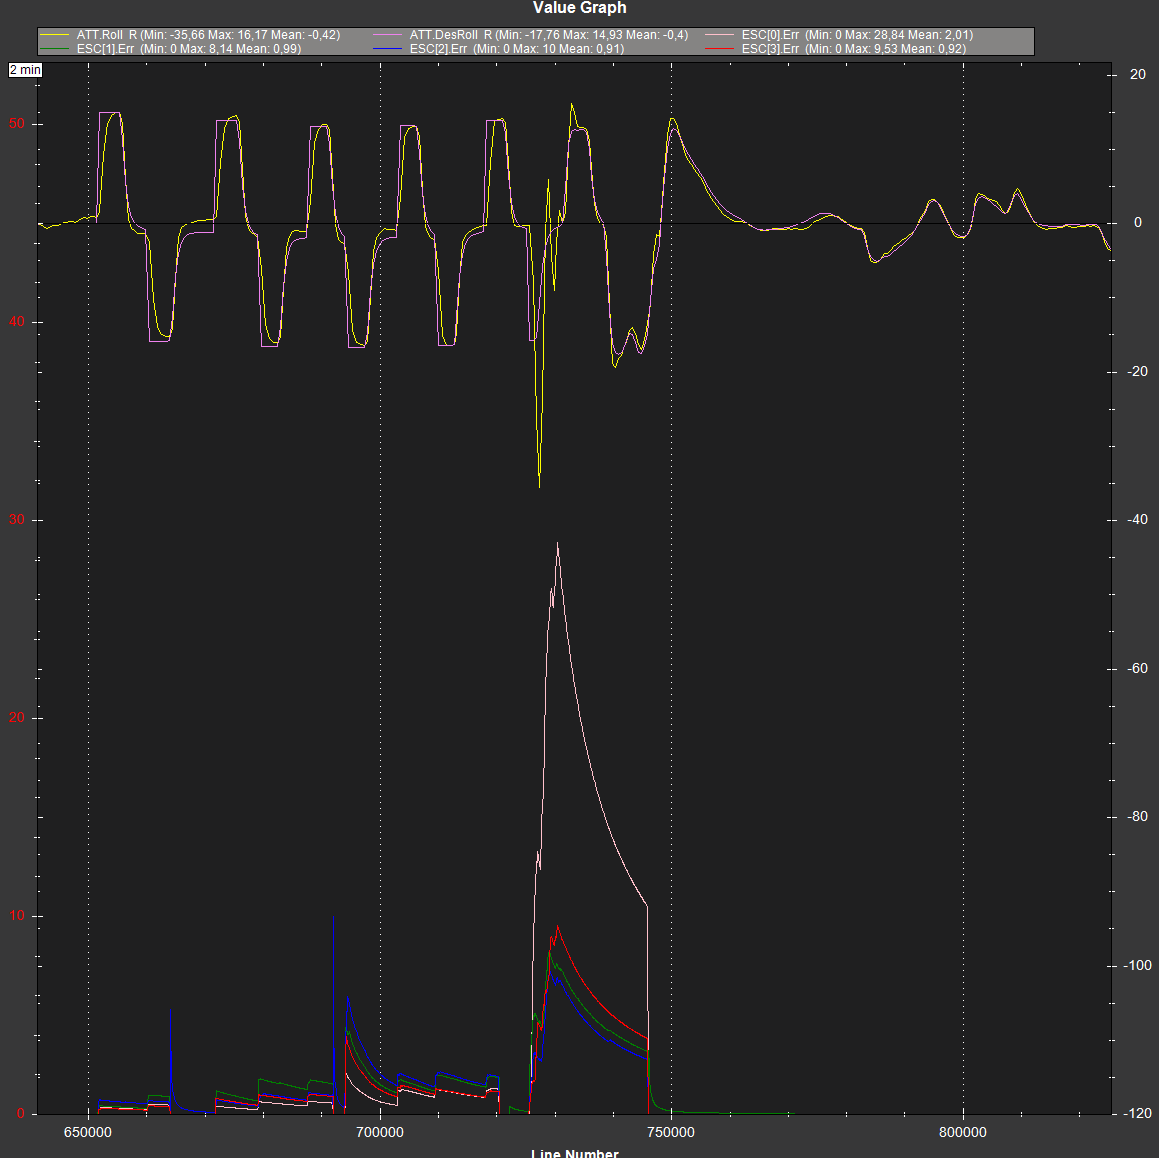Viewport: 1159px width, 1158px height.
Task: Click the 750000 x-axis label
Action: [x=671, y=1132]
